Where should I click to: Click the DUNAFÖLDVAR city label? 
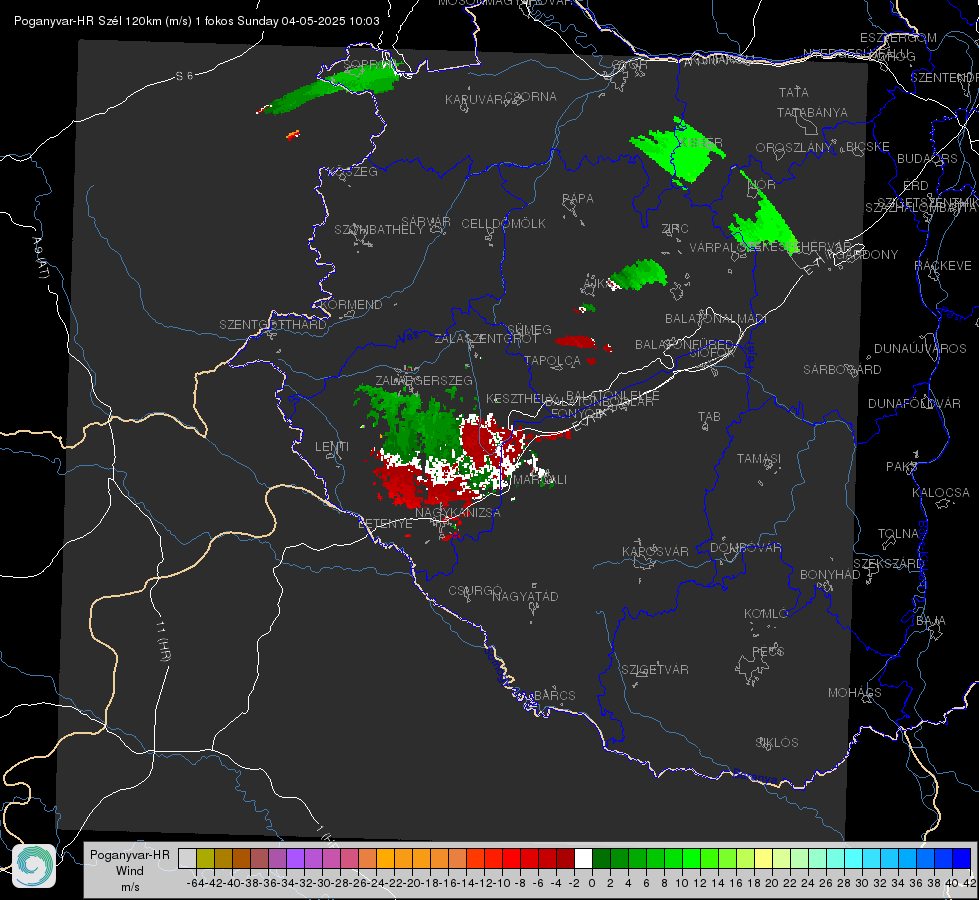(x=915, y=404)
